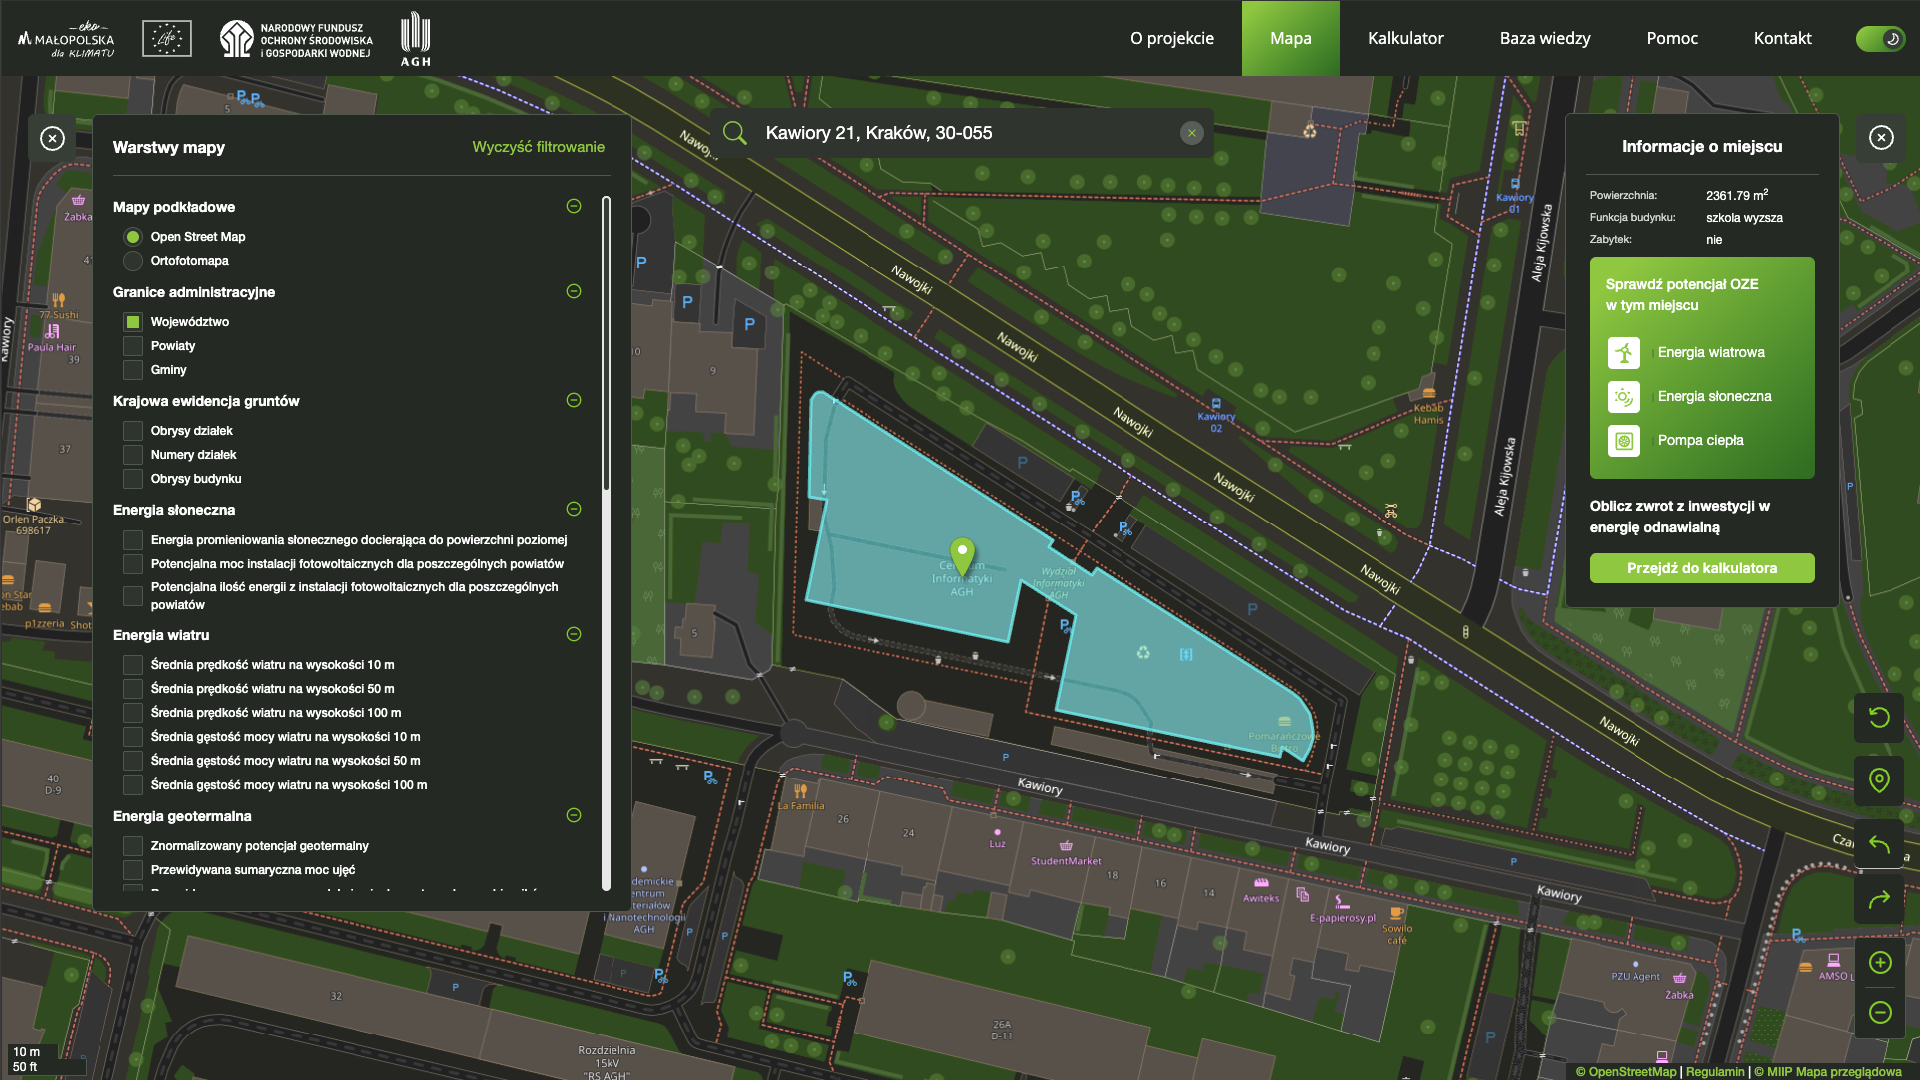
Task: Reset map view with the refresh icon
Action: (1879, 717)
